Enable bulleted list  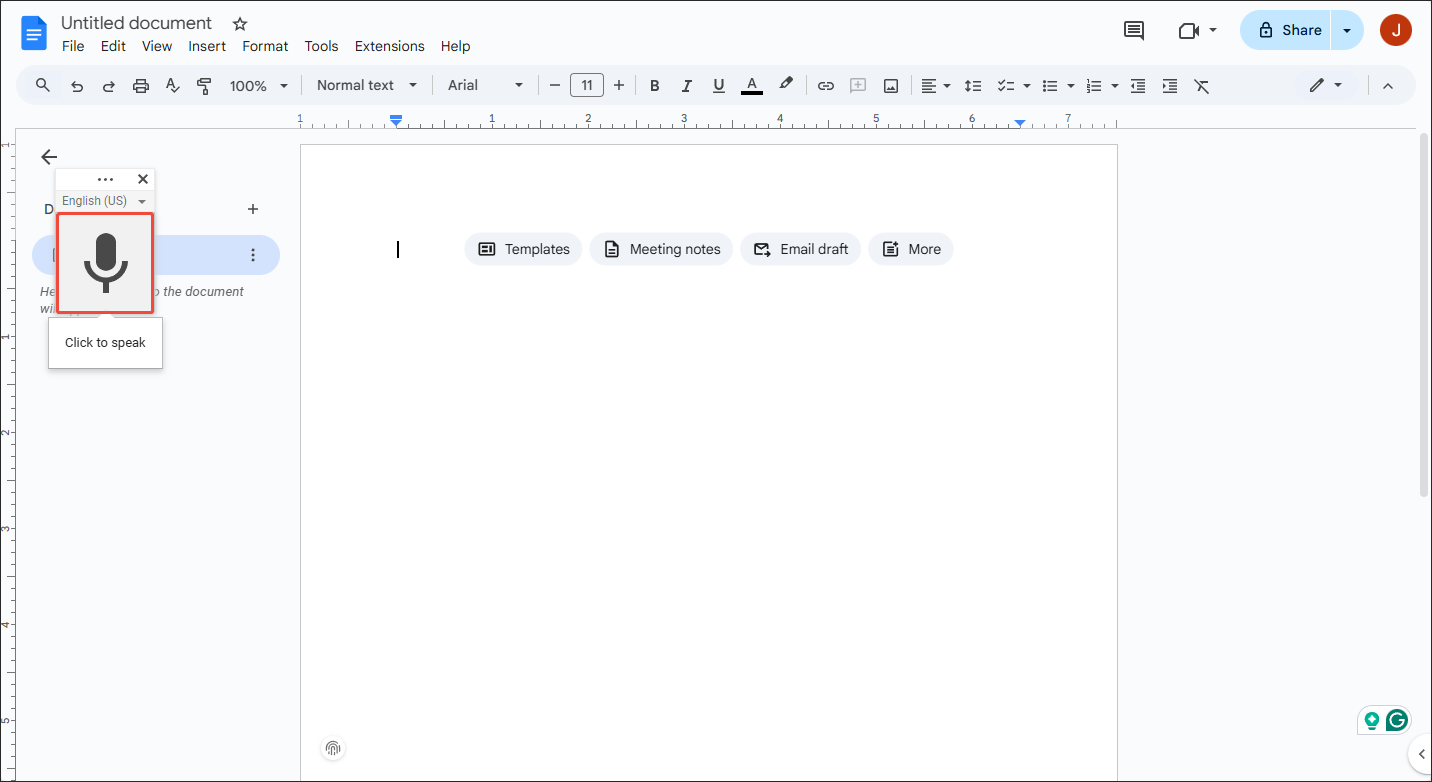coord(1051,85)
